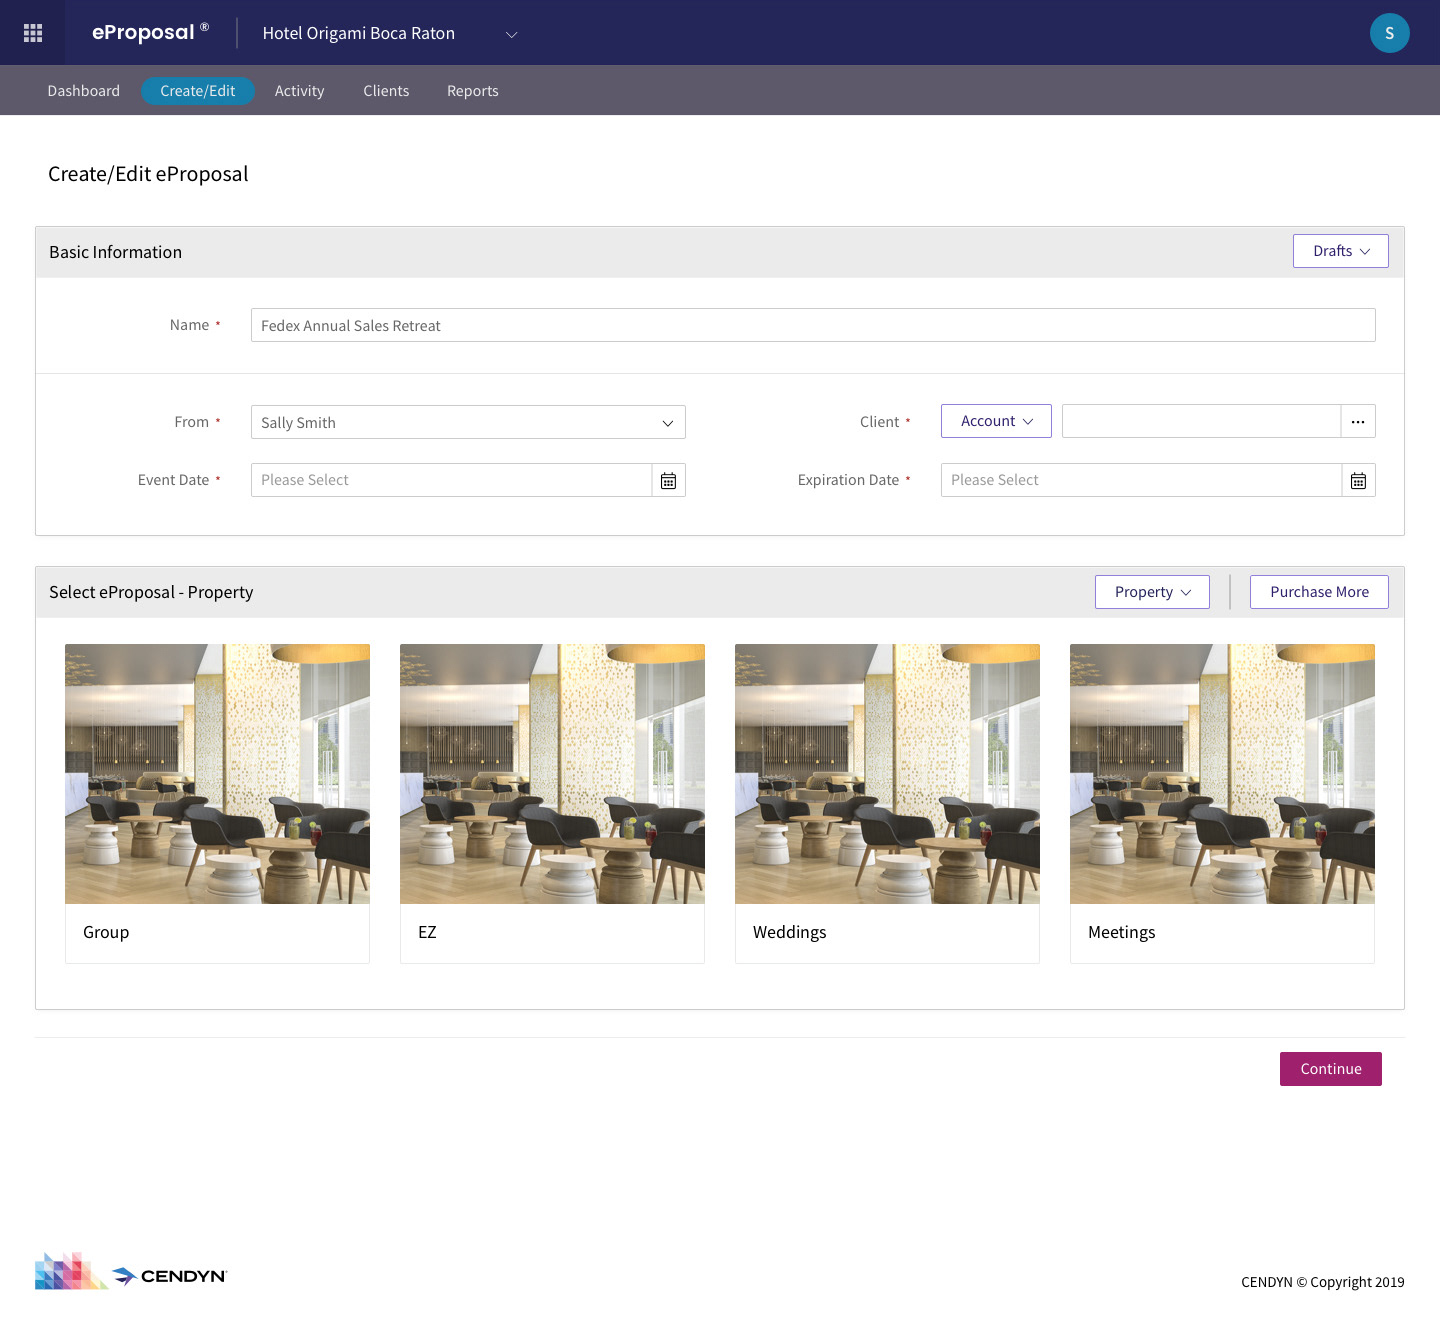
Task: Click the Group card label
Action: 106,932
